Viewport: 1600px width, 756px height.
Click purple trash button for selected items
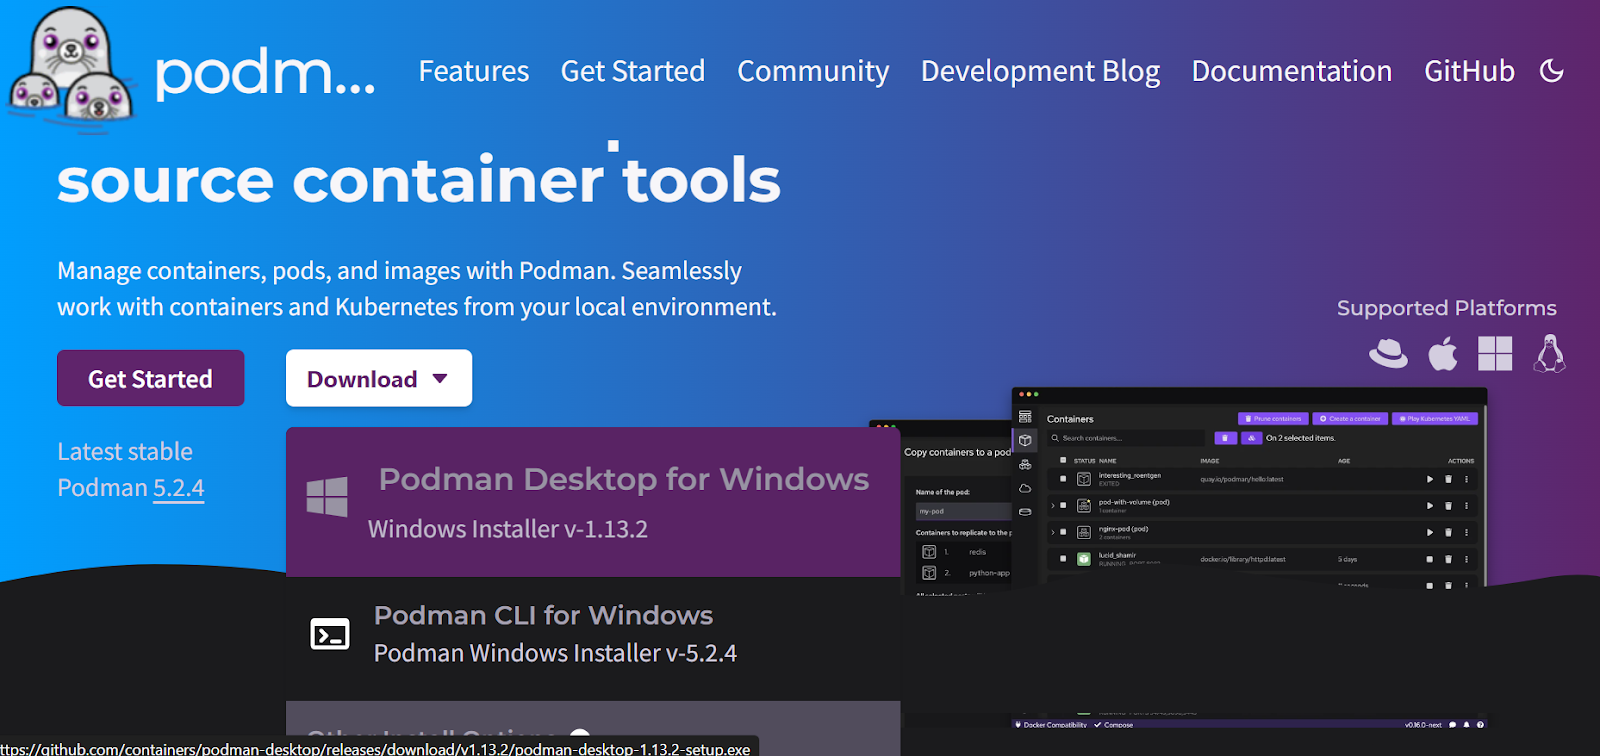1225,438
